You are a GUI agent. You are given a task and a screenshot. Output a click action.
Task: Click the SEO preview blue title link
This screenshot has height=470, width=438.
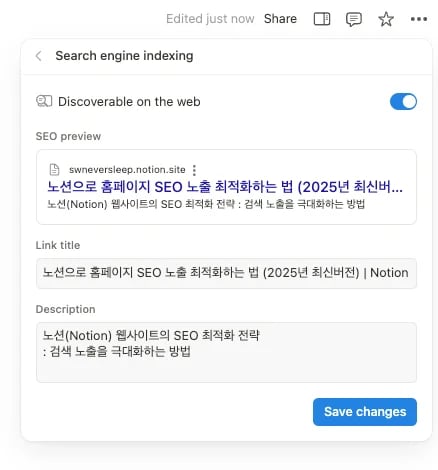pyautogui.click(x=225, y=187)
